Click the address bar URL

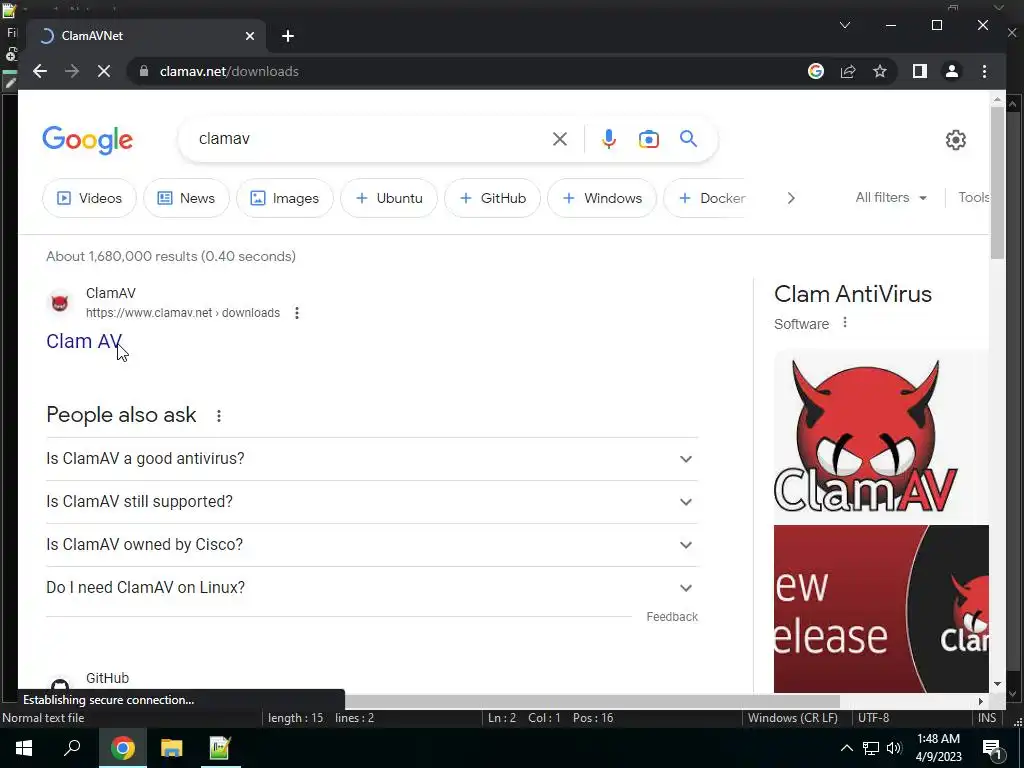click(229, 71)
